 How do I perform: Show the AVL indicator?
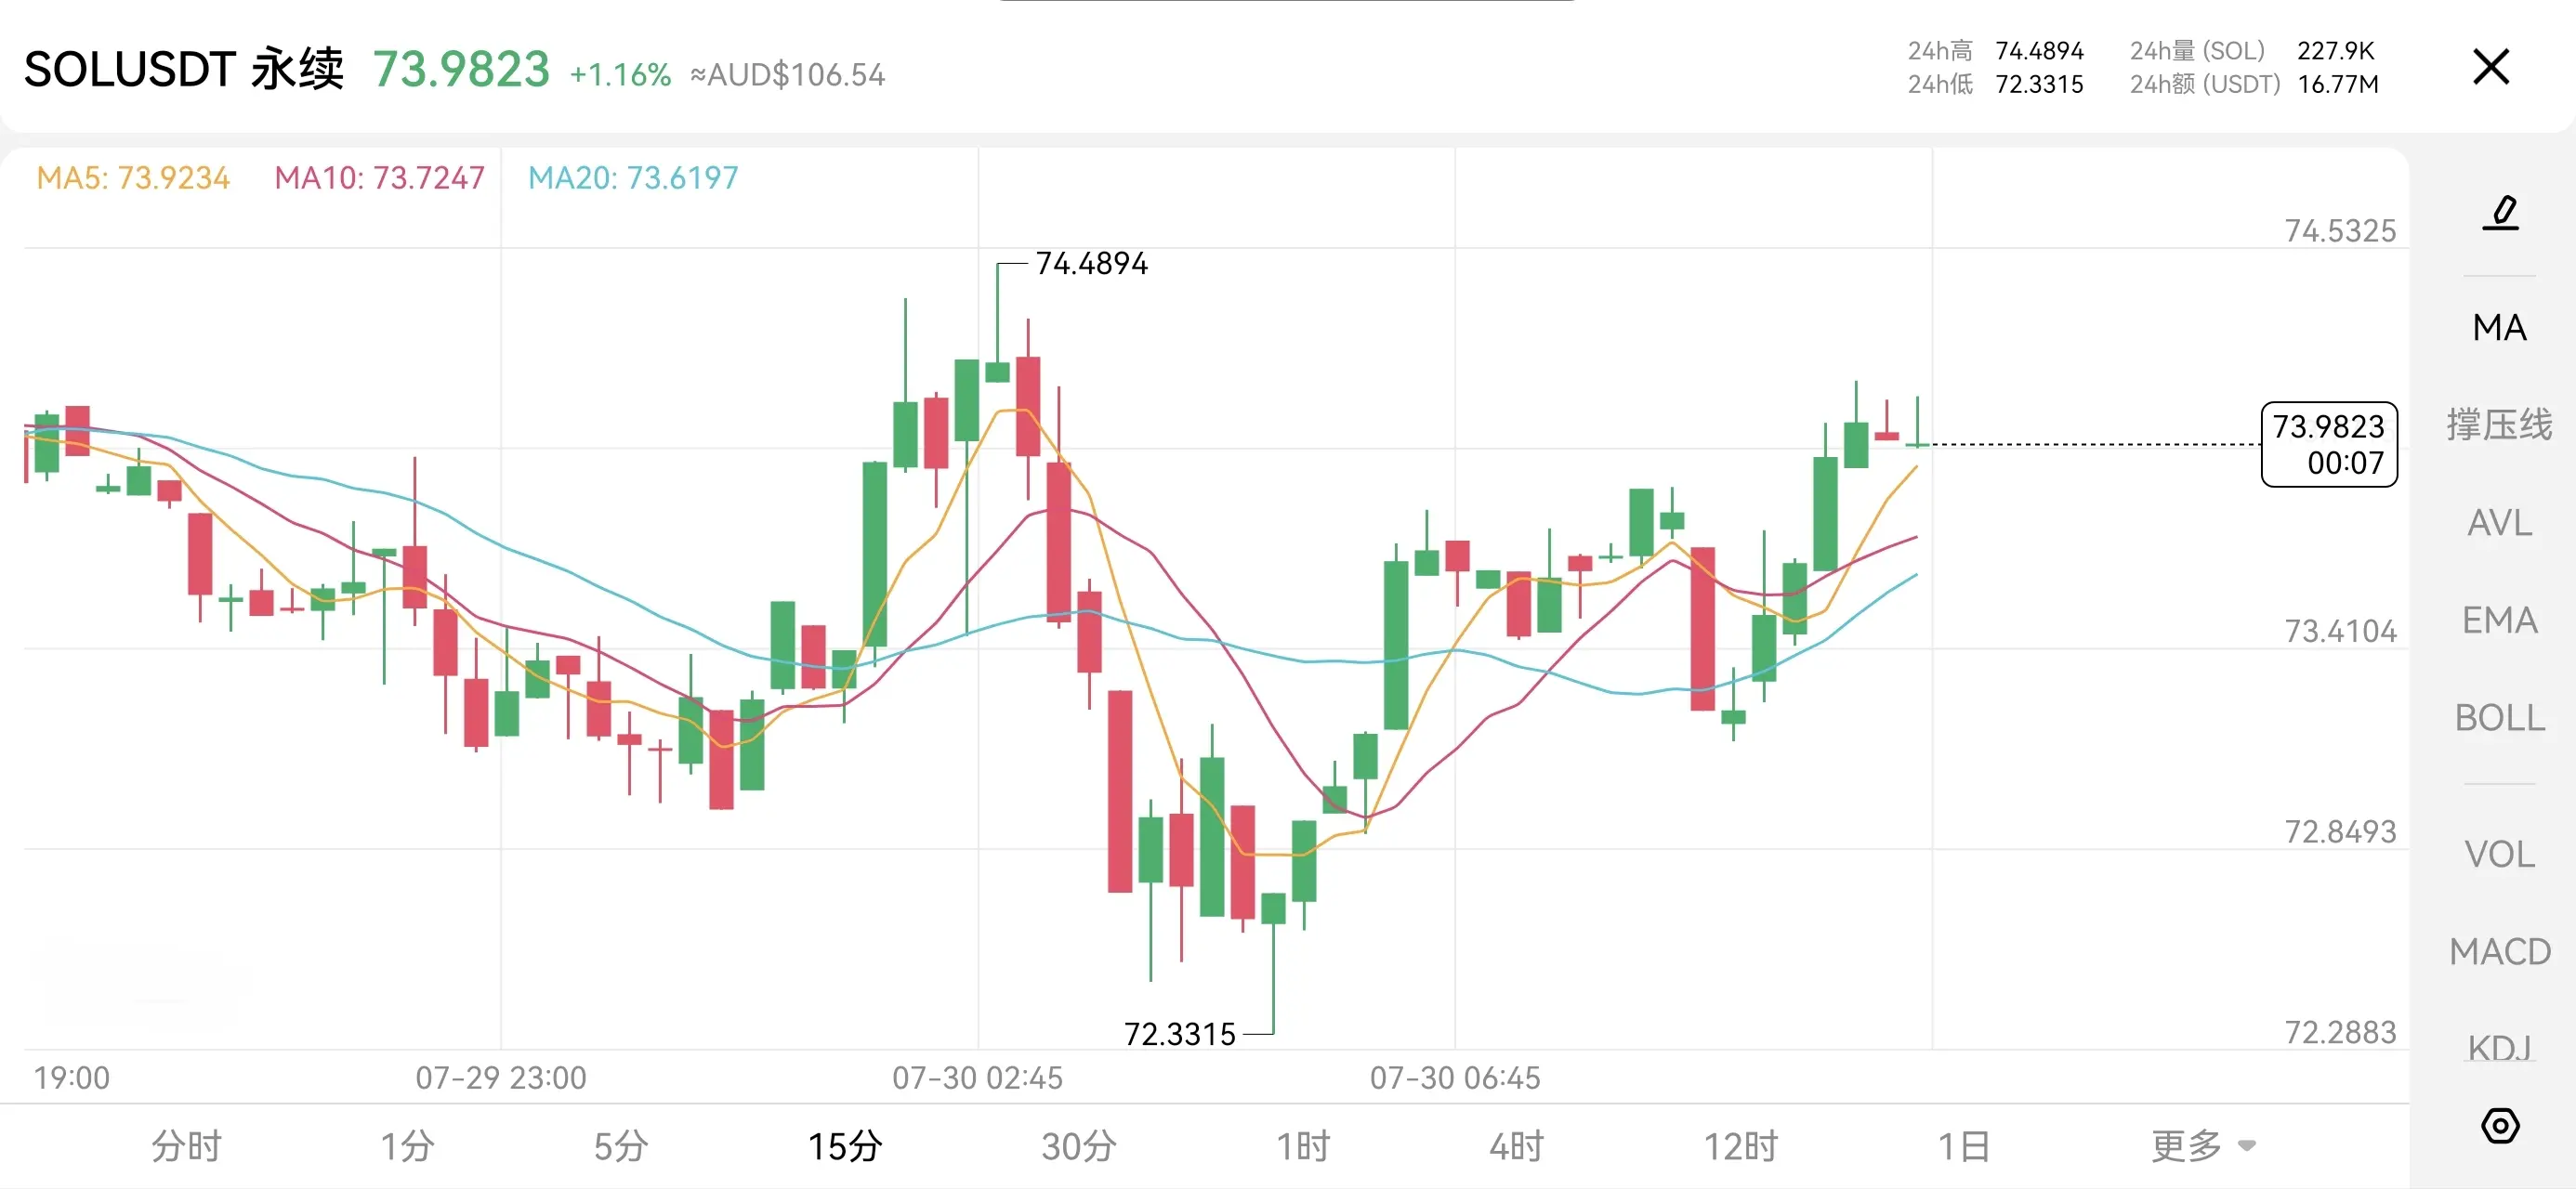2499,522
